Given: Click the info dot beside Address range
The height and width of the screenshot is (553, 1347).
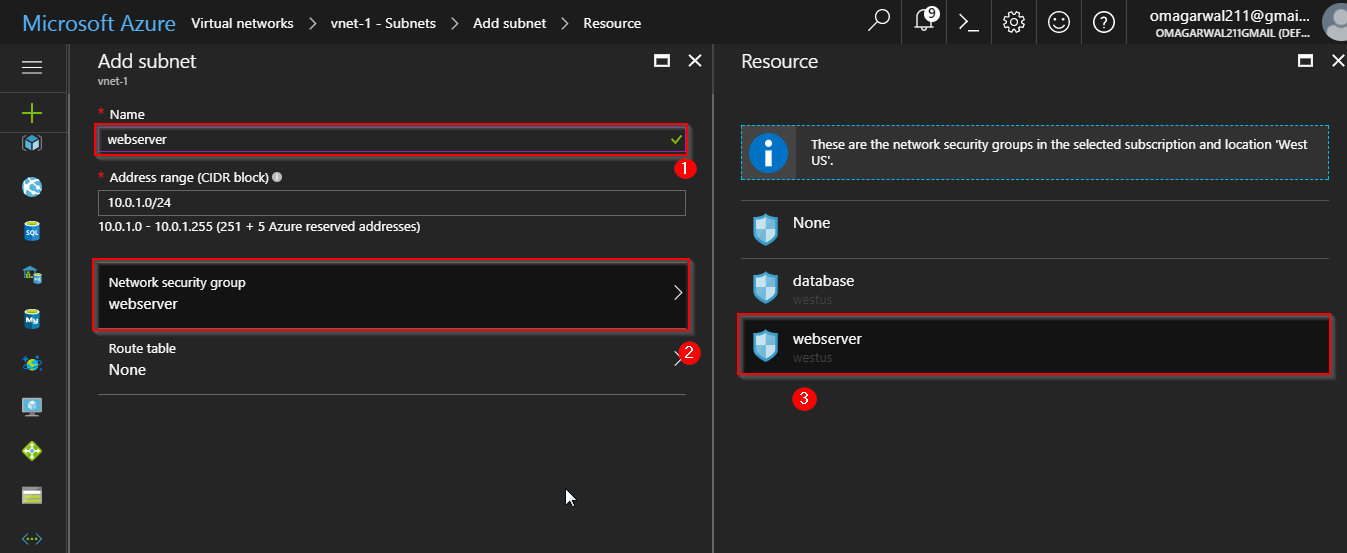Looking at the screenshot, I should coord(277,177).
